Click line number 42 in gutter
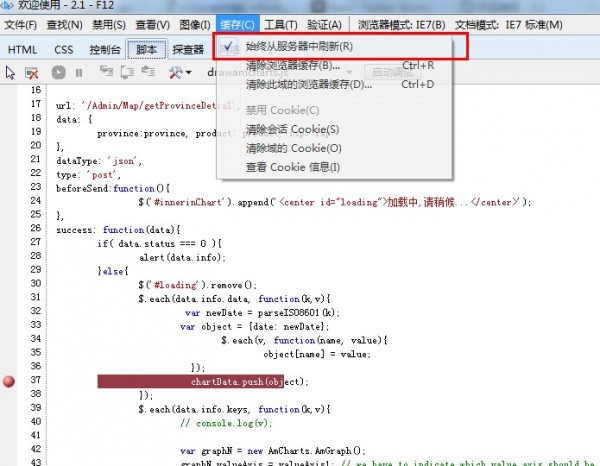 coord(36,449)
